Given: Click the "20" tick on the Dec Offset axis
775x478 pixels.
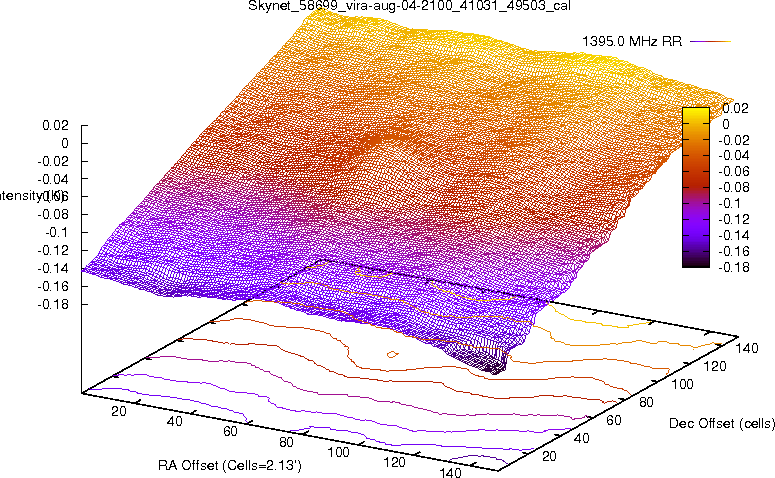Looking at the screenshot, I should click(550, 456).
